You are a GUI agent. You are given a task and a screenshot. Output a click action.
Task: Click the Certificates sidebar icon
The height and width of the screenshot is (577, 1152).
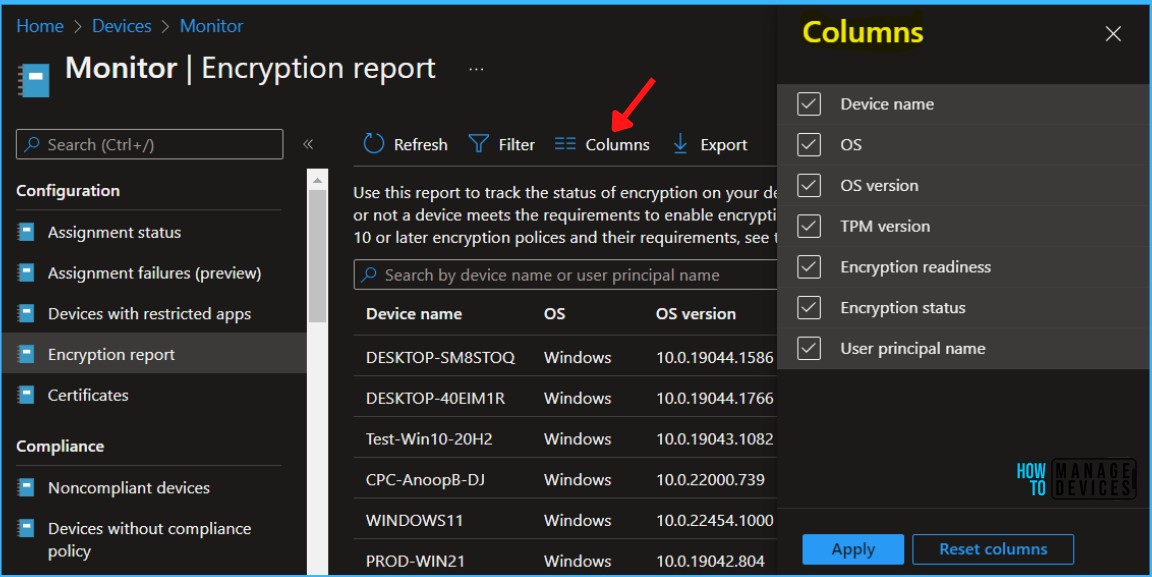click(x=26, y=395)
